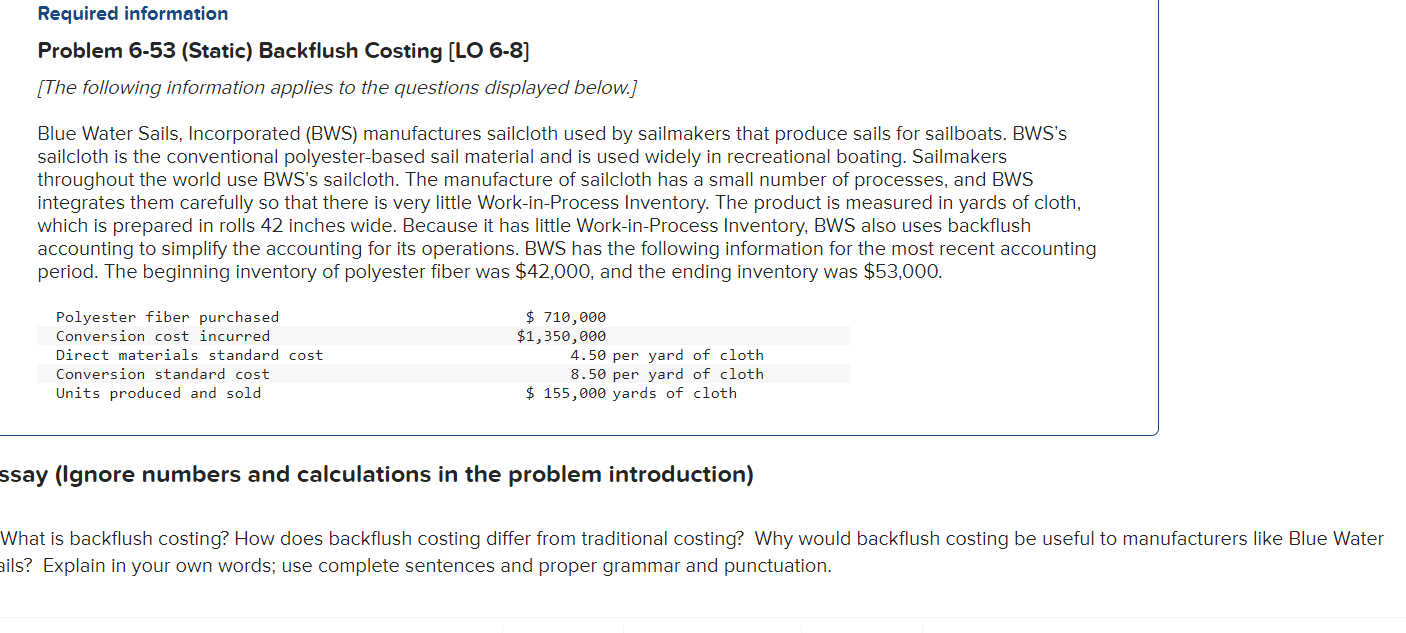Select the "Direct materials standard cost" label

coord(190,355)
